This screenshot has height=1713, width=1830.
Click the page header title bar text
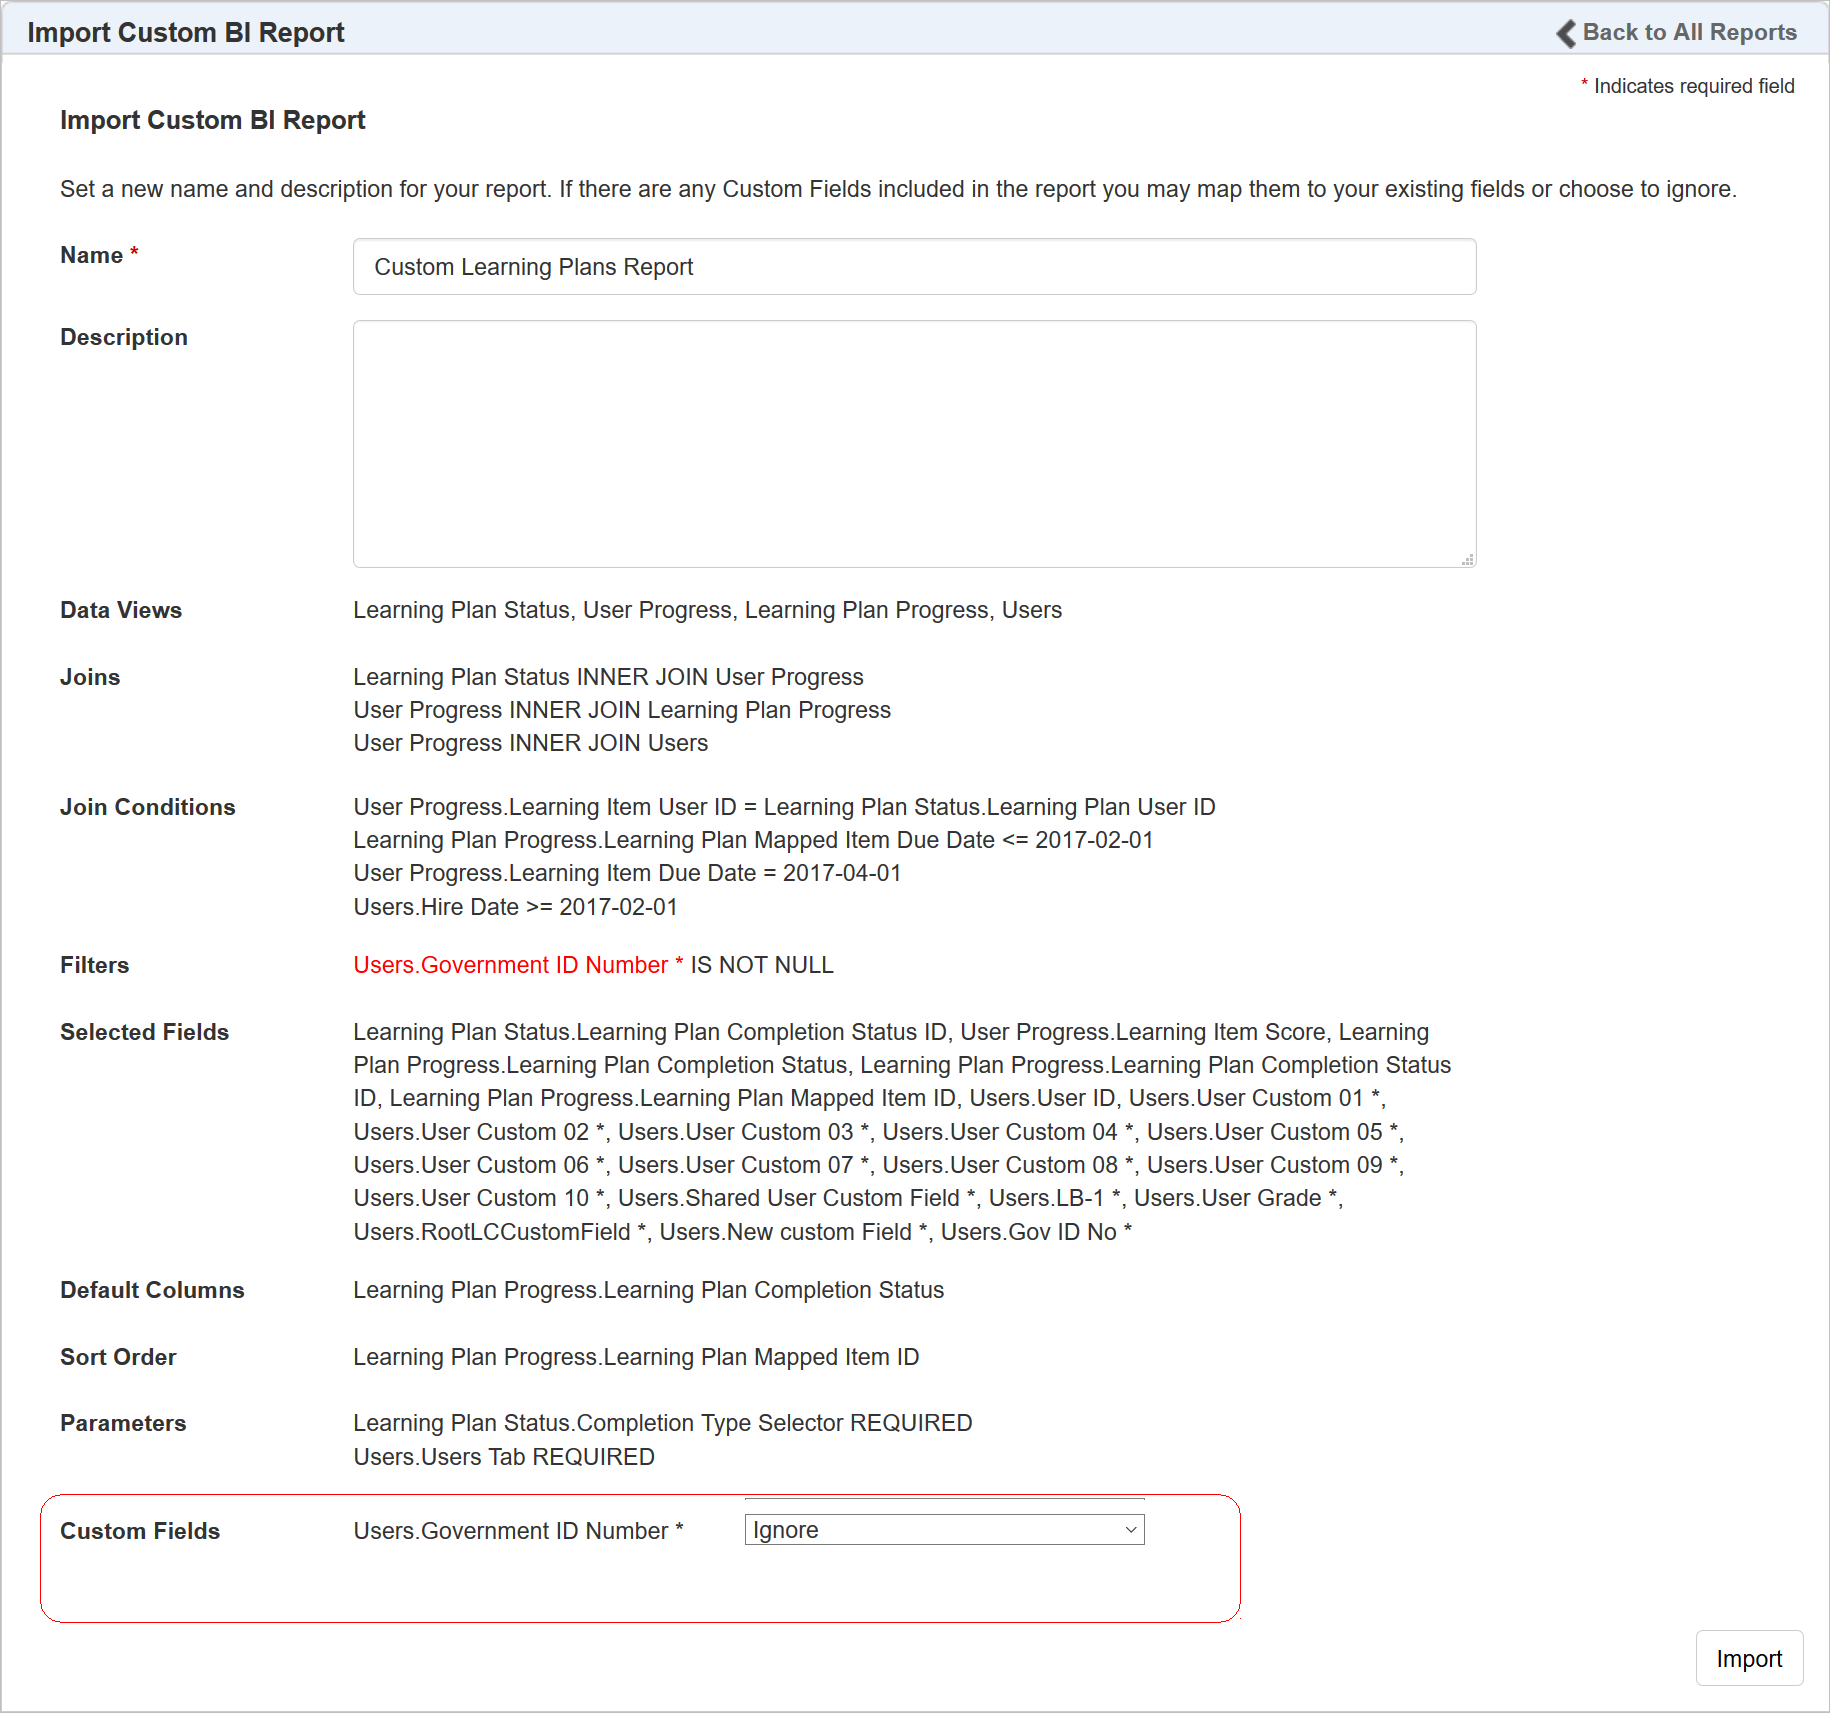click(x=186, y=32)
